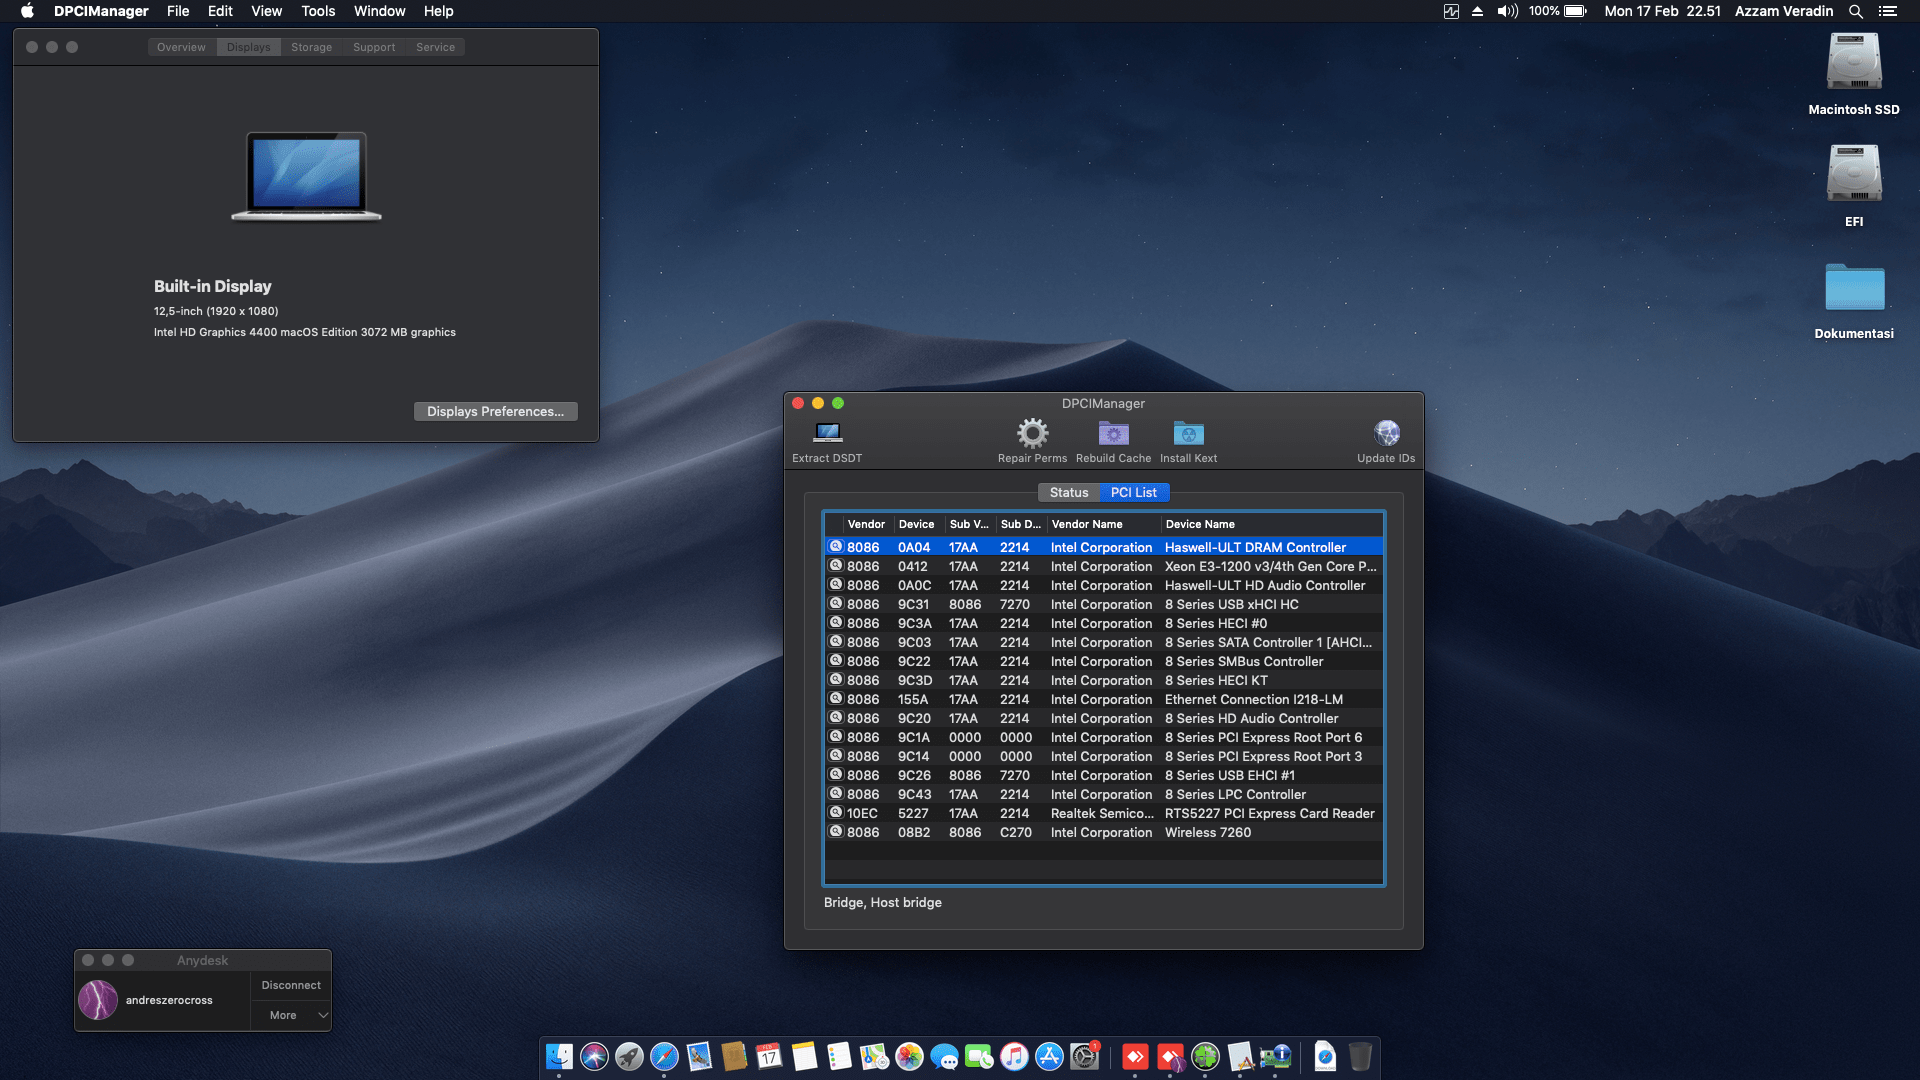Click andreszerocross avatar in Anydesk
Viewport: 1920px width, 1080px height.
(x=98, y=1000)
